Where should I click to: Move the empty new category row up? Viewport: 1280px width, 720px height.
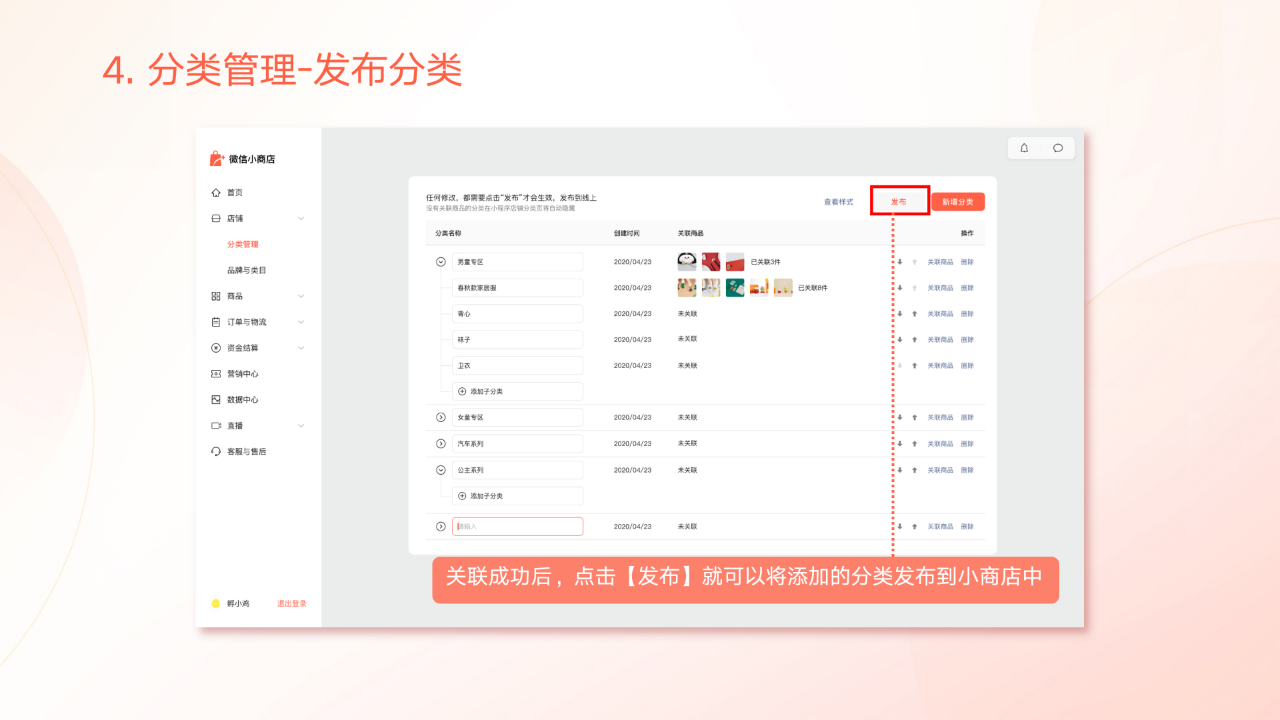(914, 526)
